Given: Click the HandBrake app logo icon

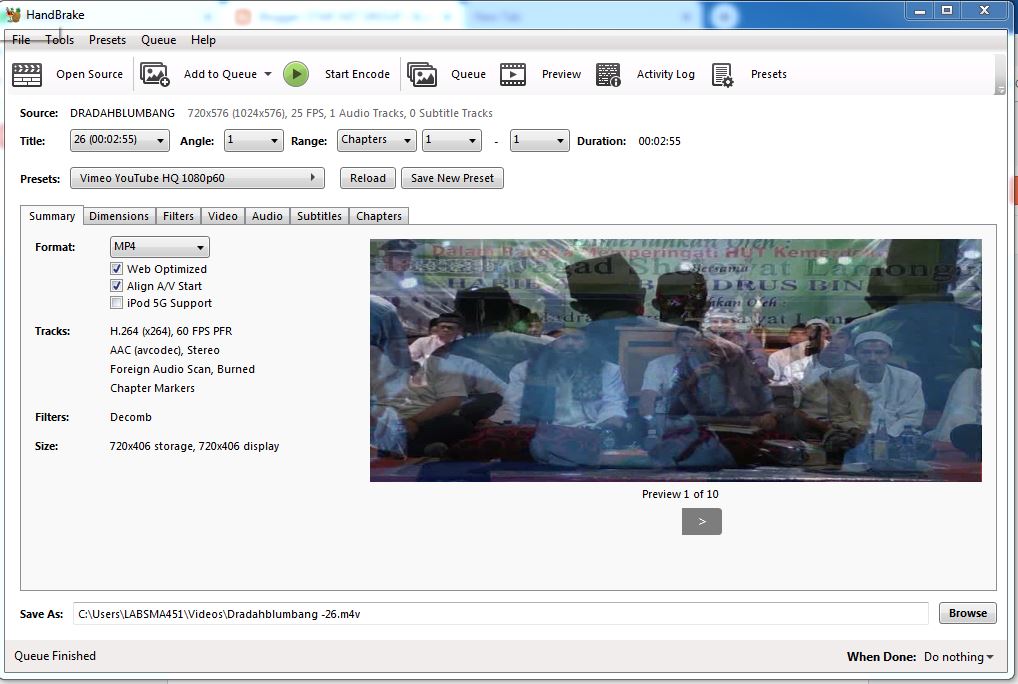Looking at the screenshot, I should [12, 14].
